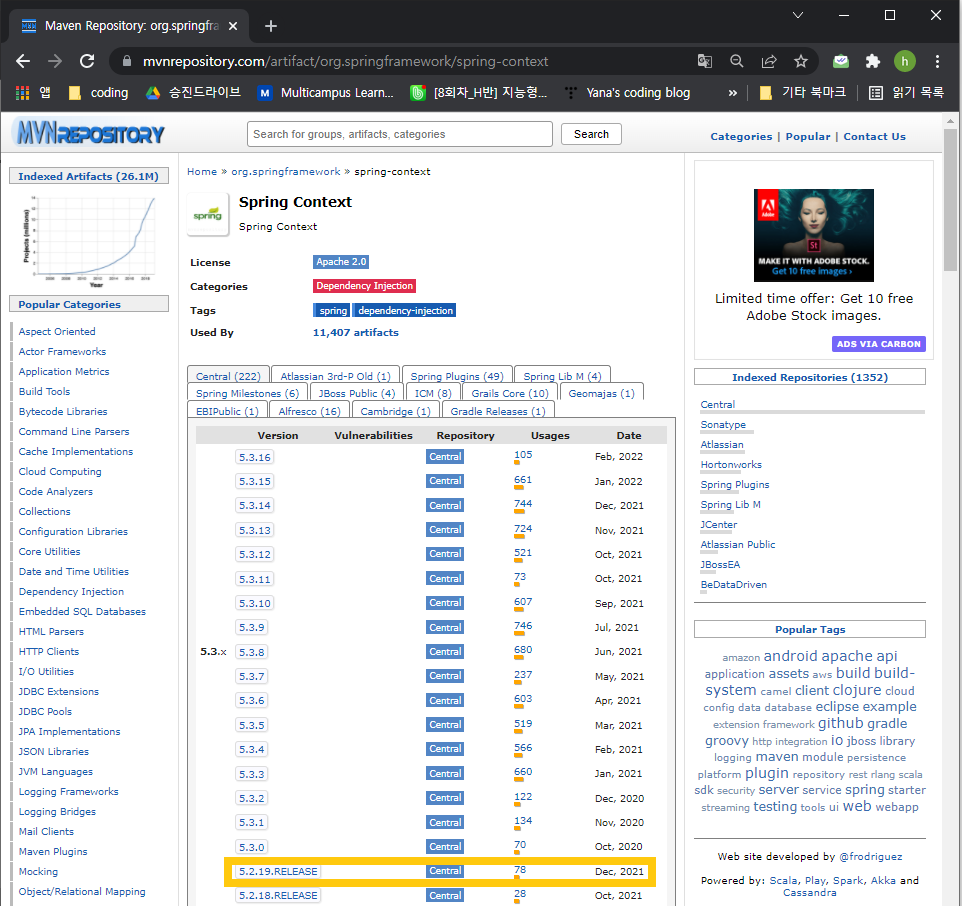Open the Categories header link
962x906 pixels.
[741, 136]
